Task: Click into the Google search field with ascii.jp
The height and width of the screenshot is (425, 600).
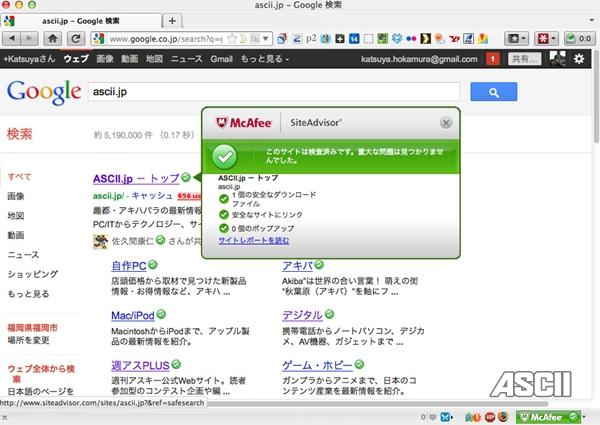Action: [x=274, y=92]
